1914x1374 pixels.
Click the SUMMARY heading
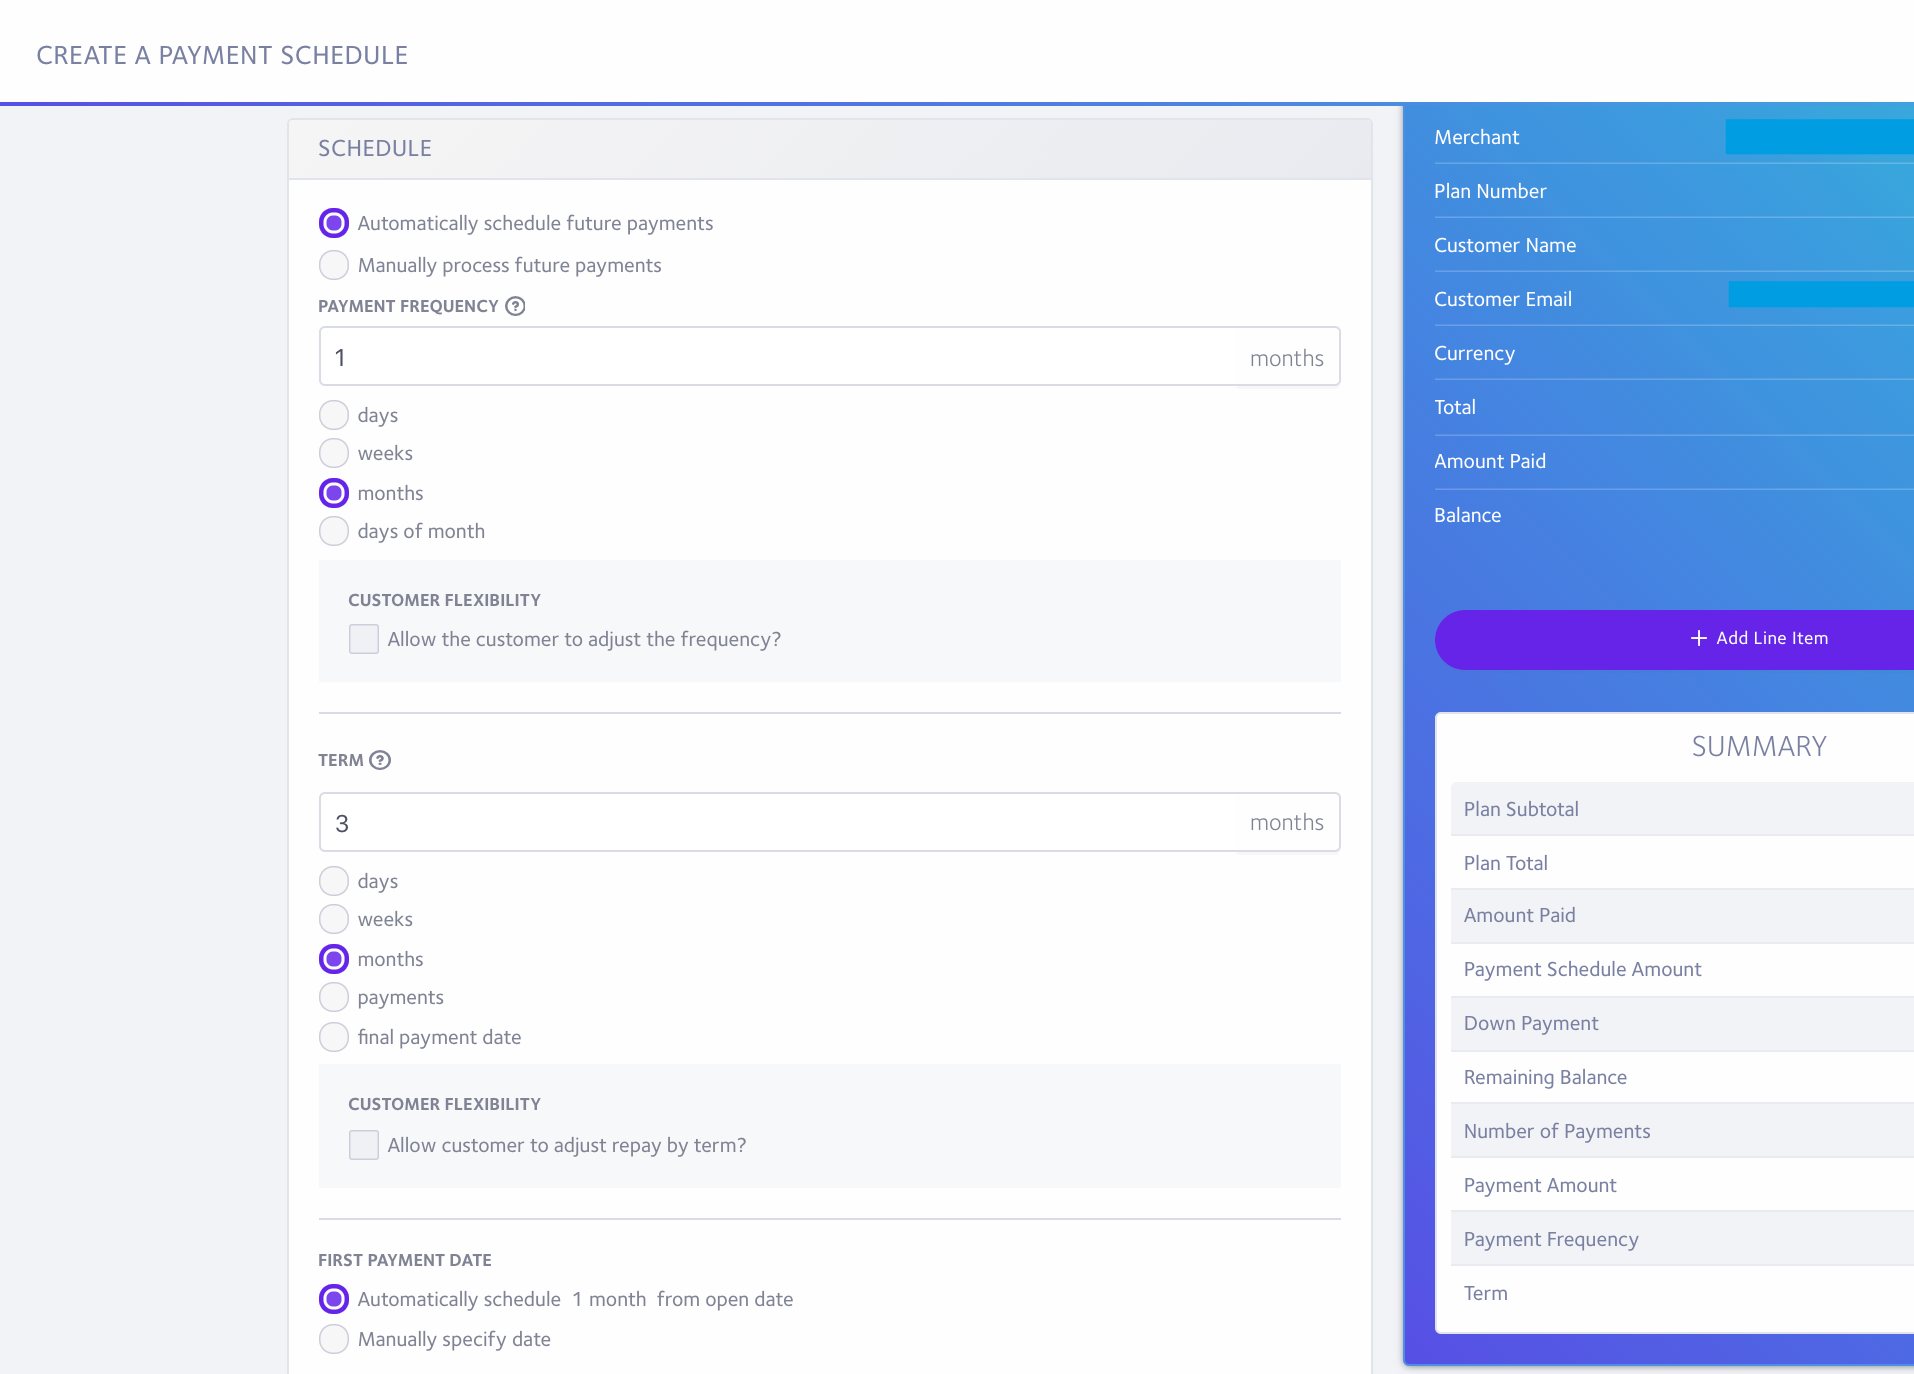(x=1759, y=747)
